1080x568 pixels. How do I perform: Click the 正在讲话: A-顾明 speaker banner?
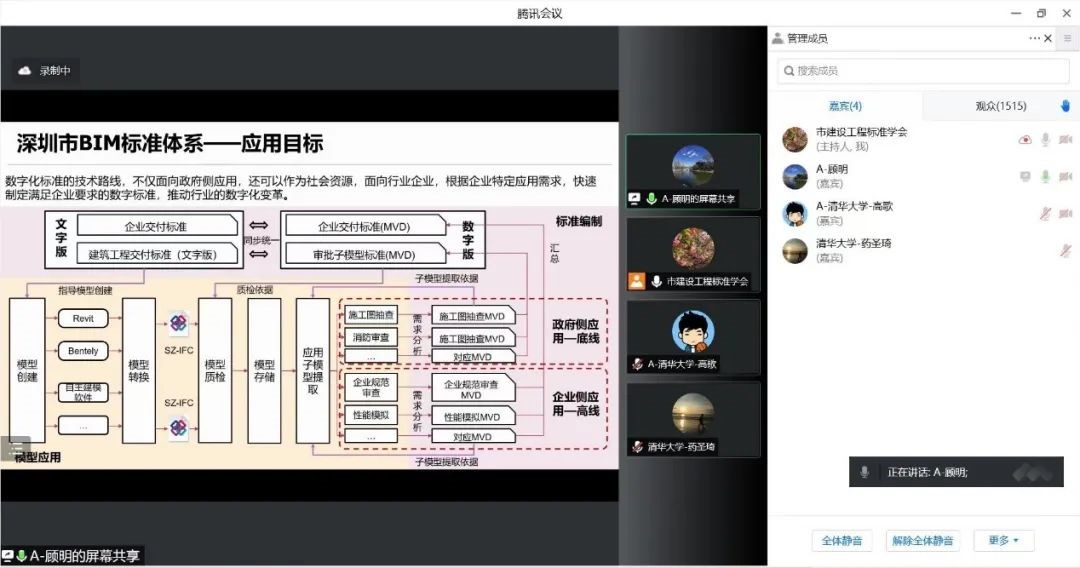coord(956,472)
